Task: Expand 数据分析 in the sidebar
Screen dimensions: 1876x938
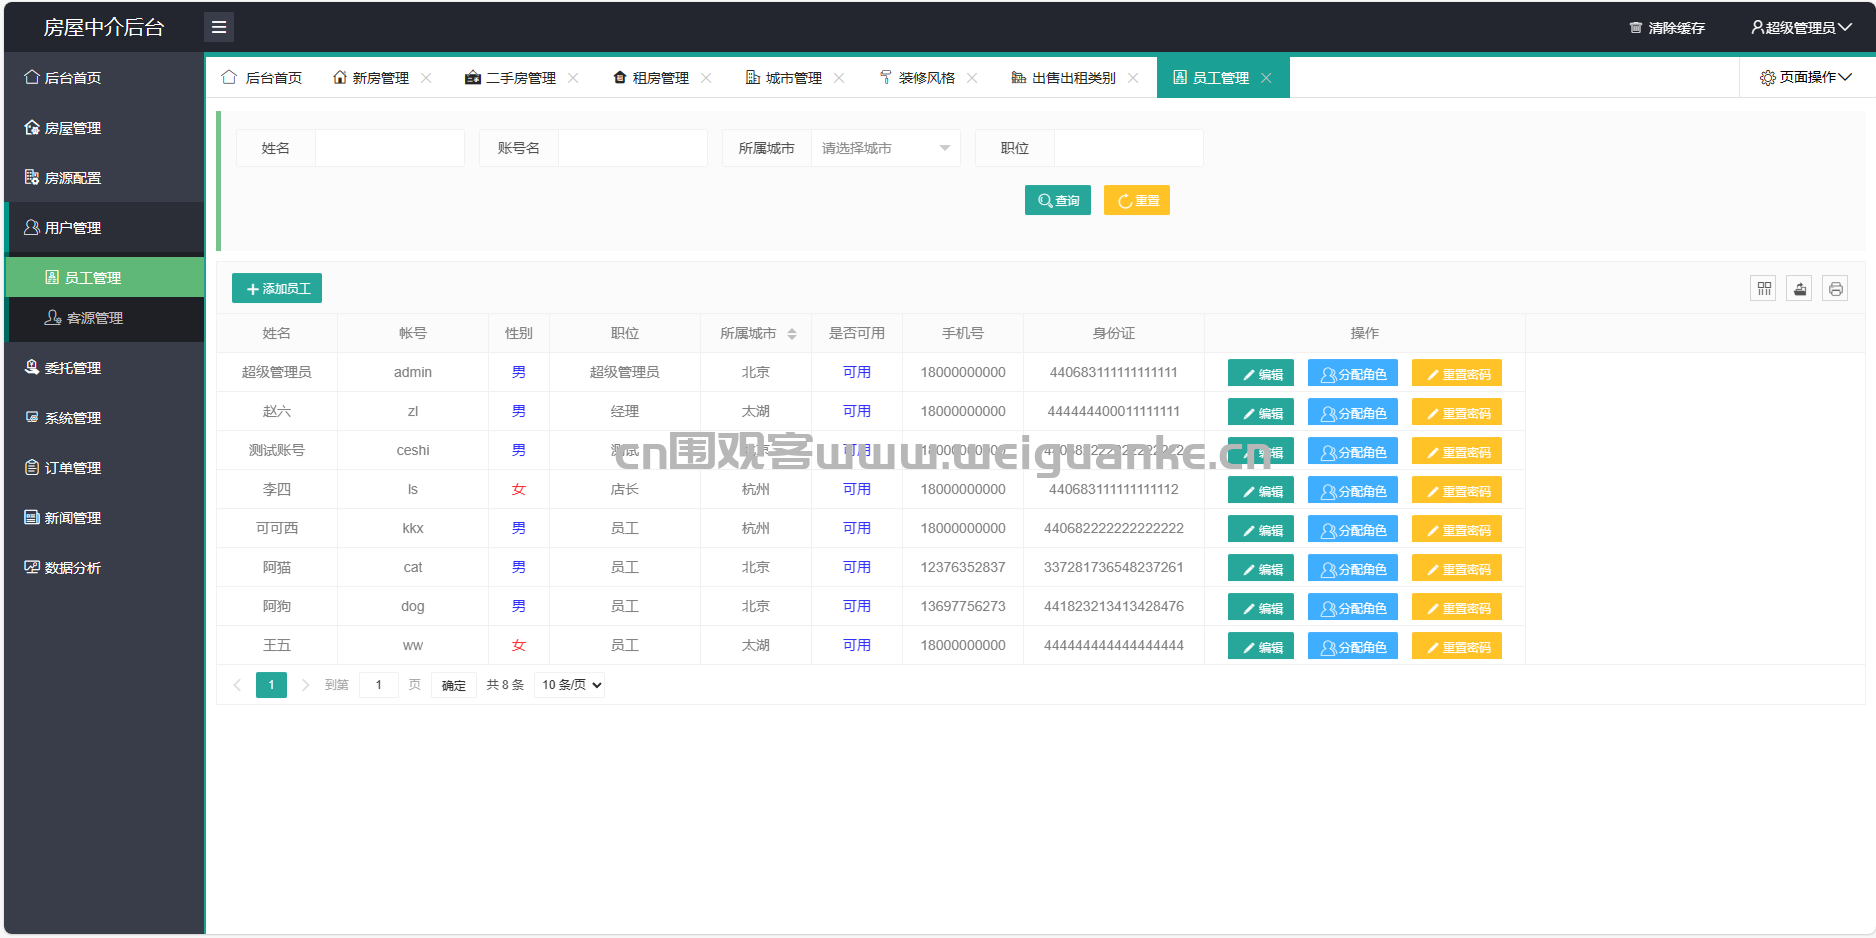Action: click(105, 568)
